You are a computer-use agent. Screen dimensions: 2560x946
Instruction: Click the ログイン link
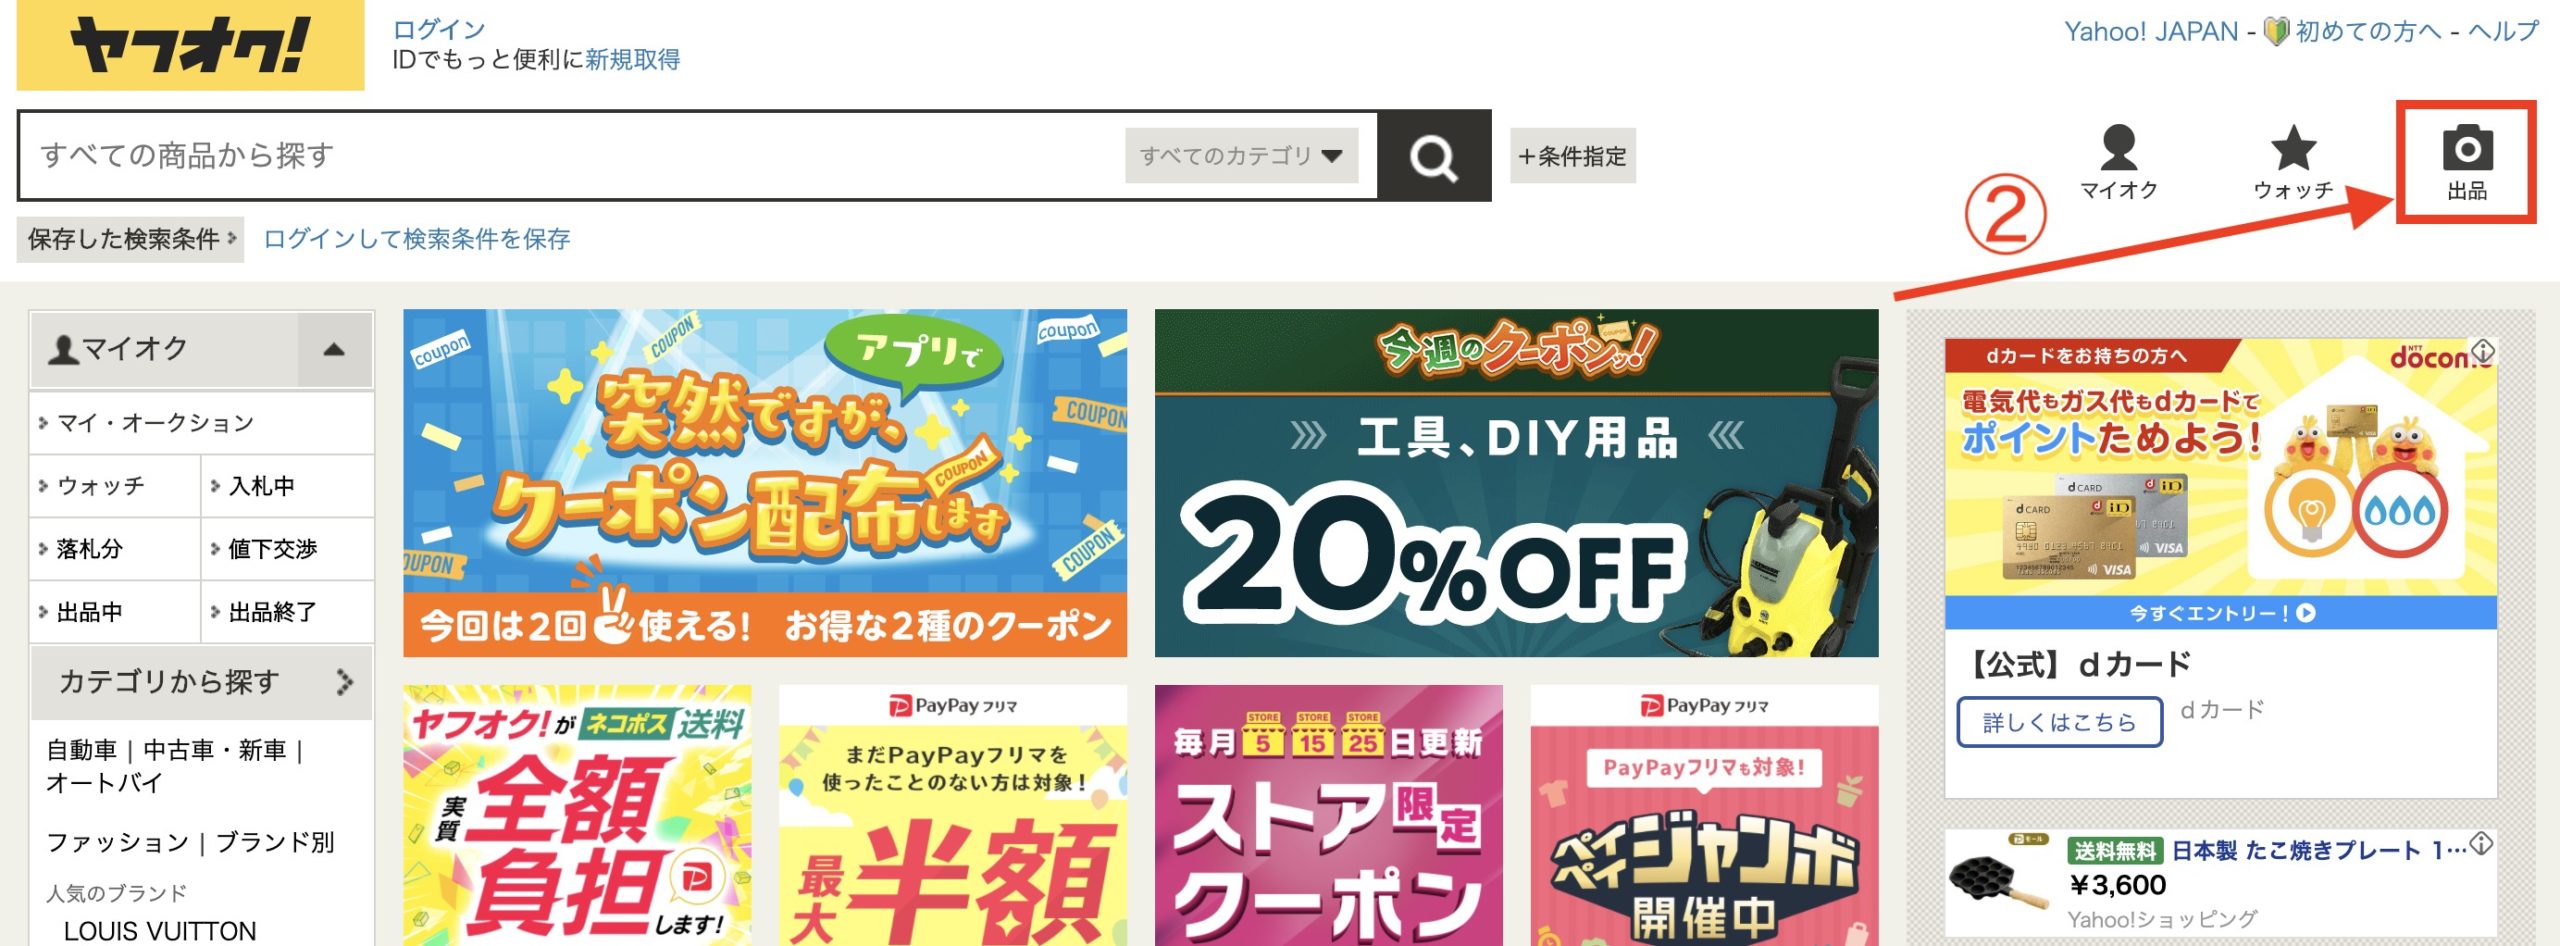click(x=439, y=30)
